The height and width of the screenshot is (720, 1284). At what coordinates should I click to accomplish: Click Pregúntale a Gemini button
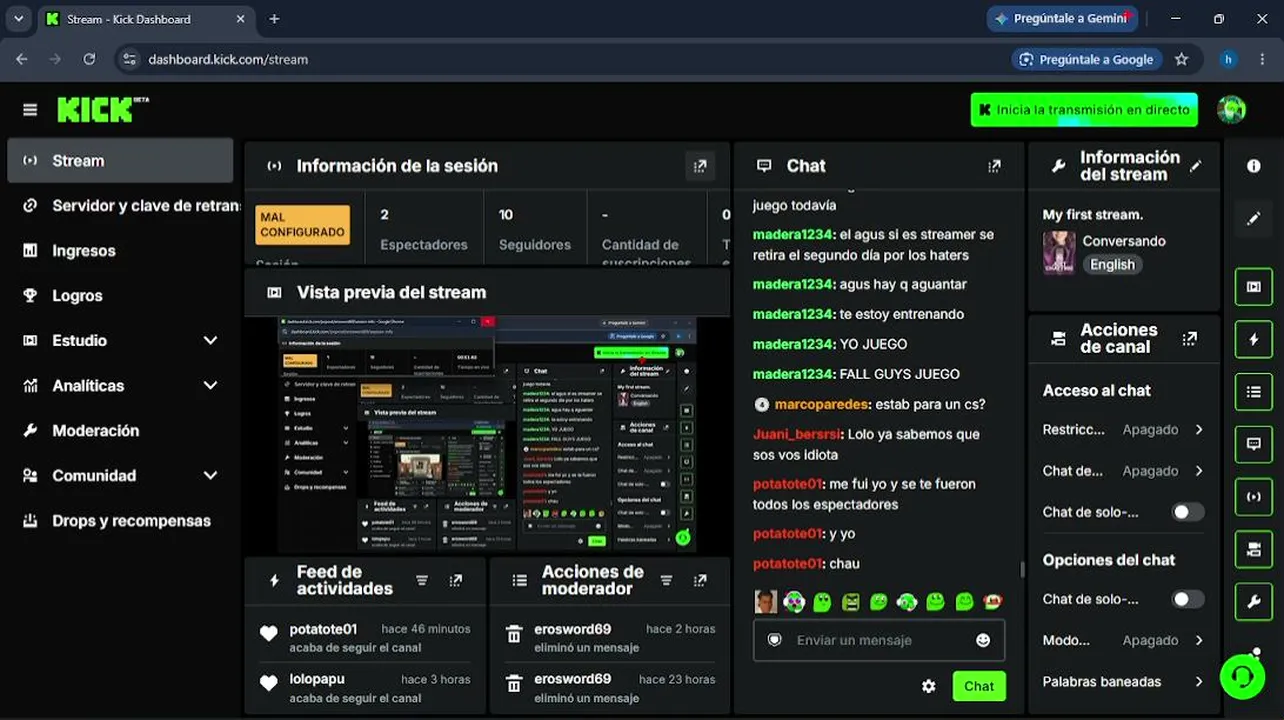coord(1062,19)
